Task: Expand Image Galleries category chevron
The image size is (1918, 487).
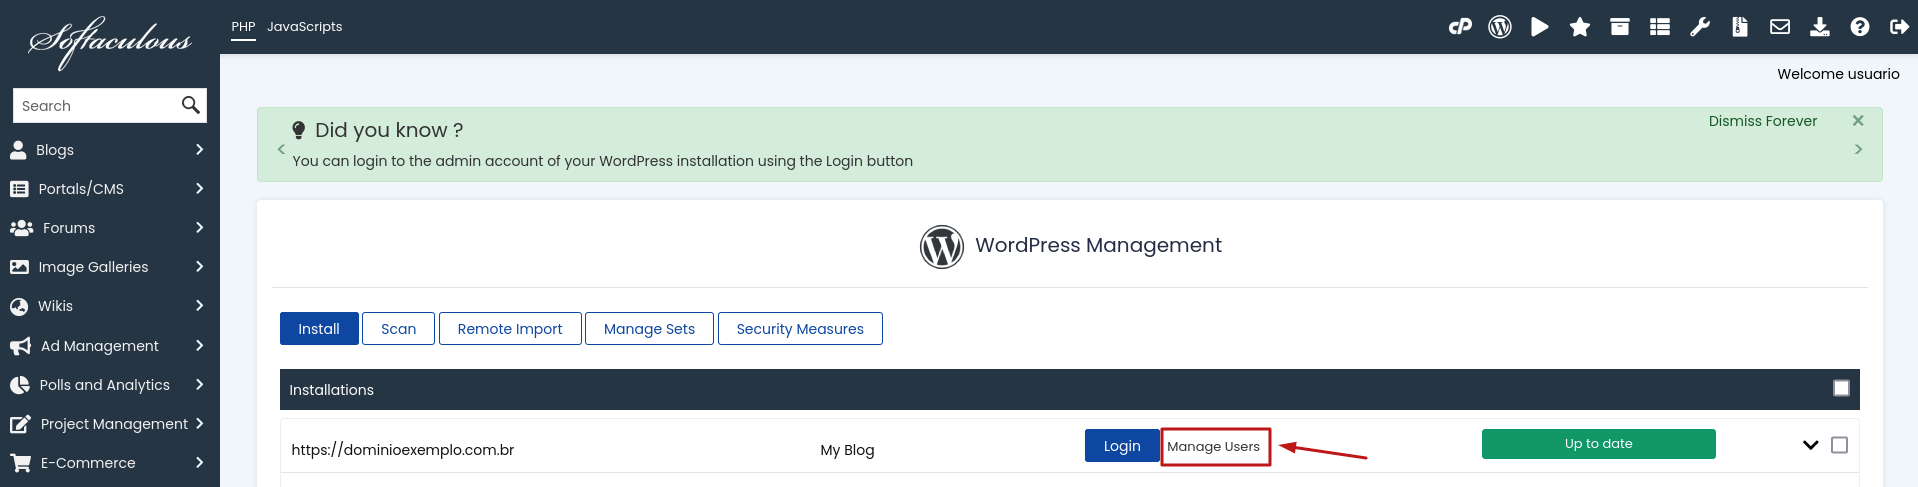Action: [199, 267]
